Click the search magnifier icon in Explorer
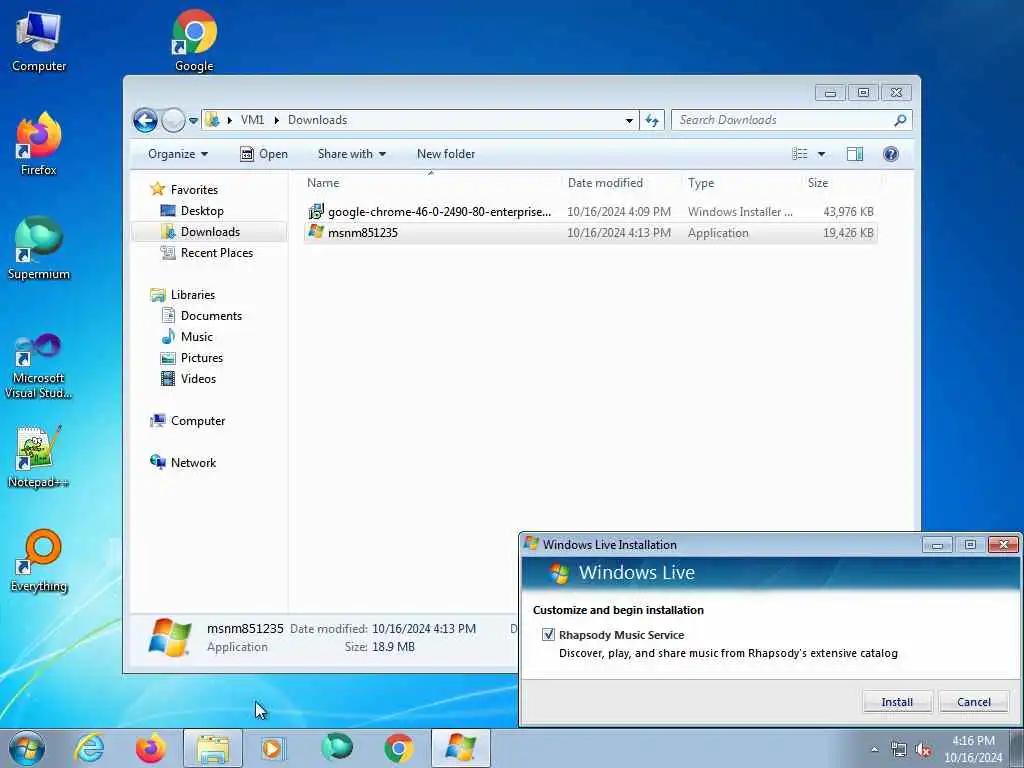 coord(900,120)
